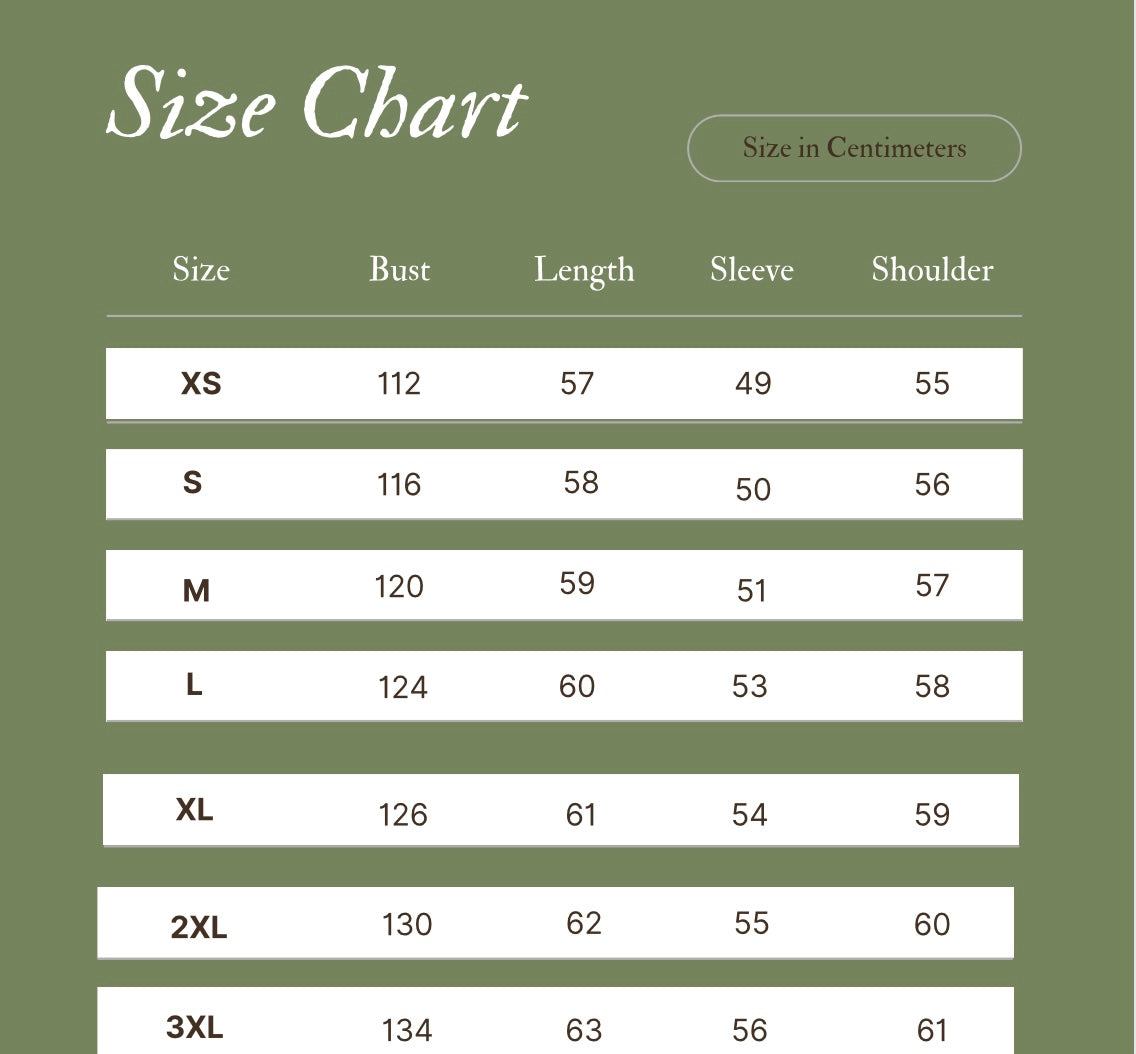Viewport: 1136px width, 1054px height.
Task: Select sleeve value 53 in L row
Action: coord(749,687)
